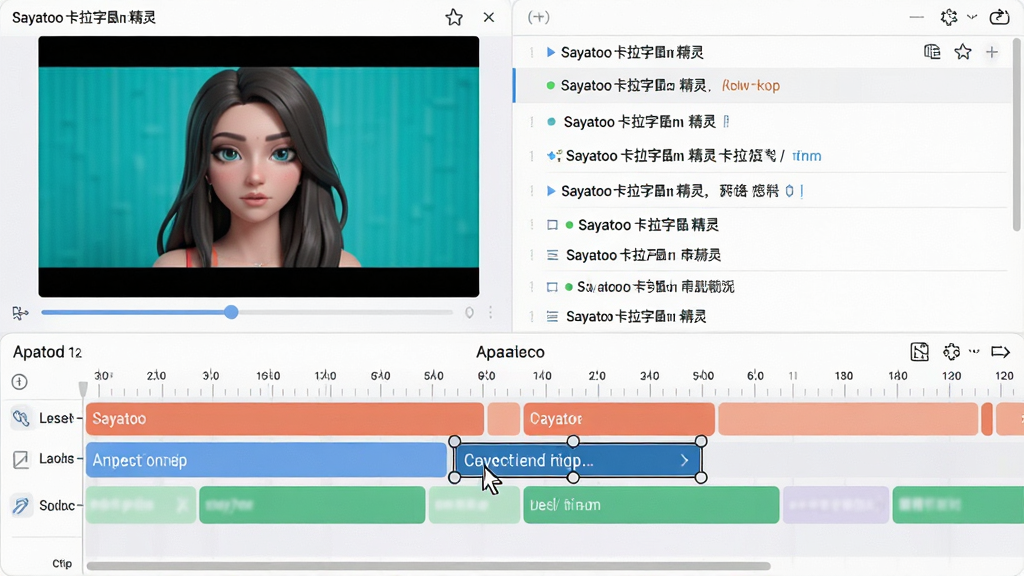Image resolution: width=1024 pixels, height=576 pixels.
Task: Click the star icon beside the copy icon
Action: point(963,52)
